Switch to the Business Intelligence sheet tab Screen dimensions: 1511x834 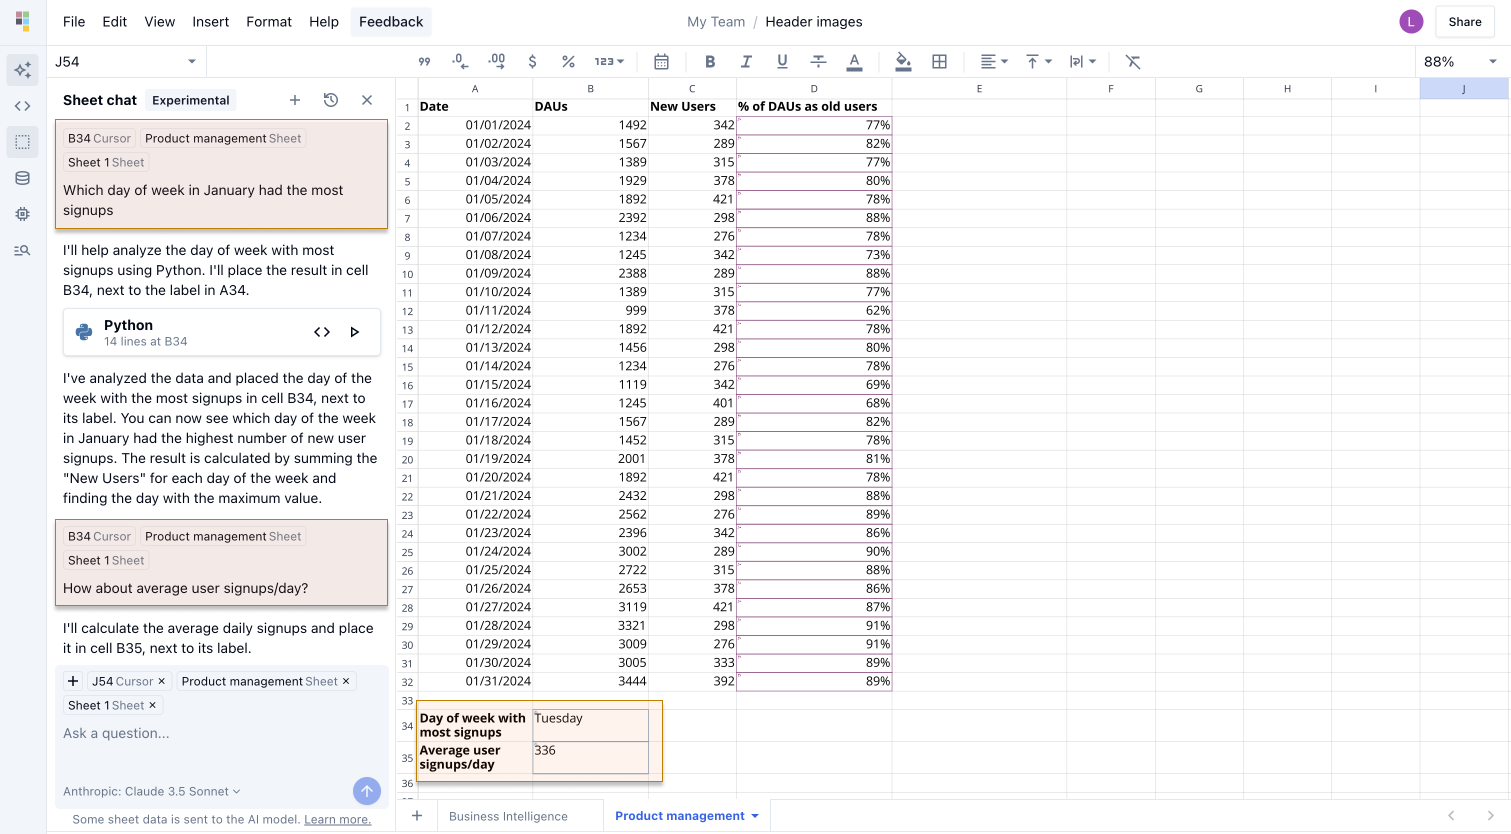point(508,816)
